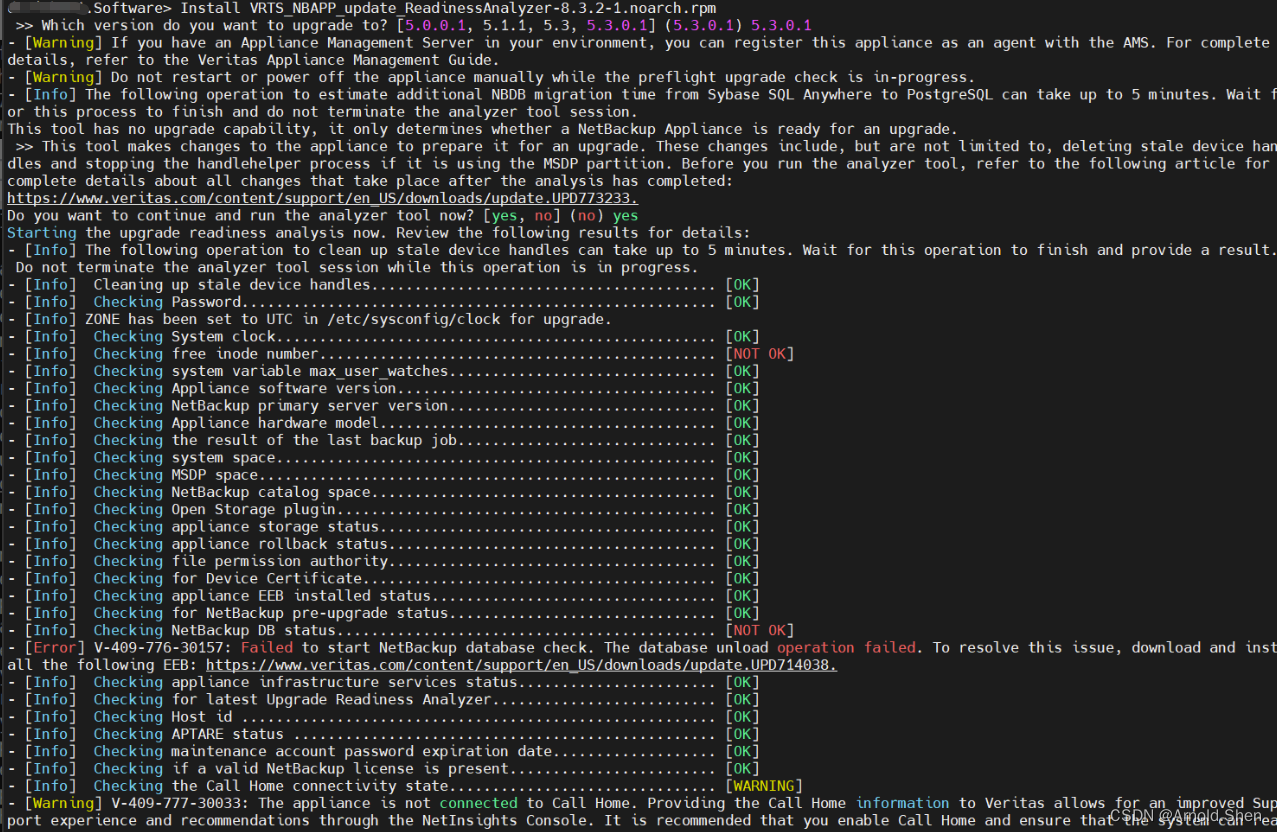Select the rpm file name VRTS_NBAPP_update_ReadinessAnalyzer-8.3.2-1.noarch.rpm
Image resolution: width=1277 pixels, height=832 pixels.
(483, 8)
